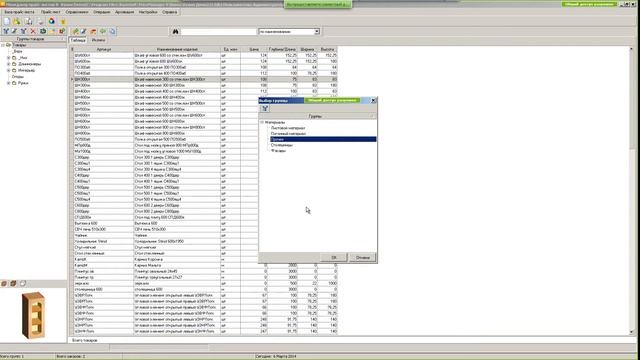
Task: Collapse Материалы node in the dialog
Action: [x=262, y=122]
